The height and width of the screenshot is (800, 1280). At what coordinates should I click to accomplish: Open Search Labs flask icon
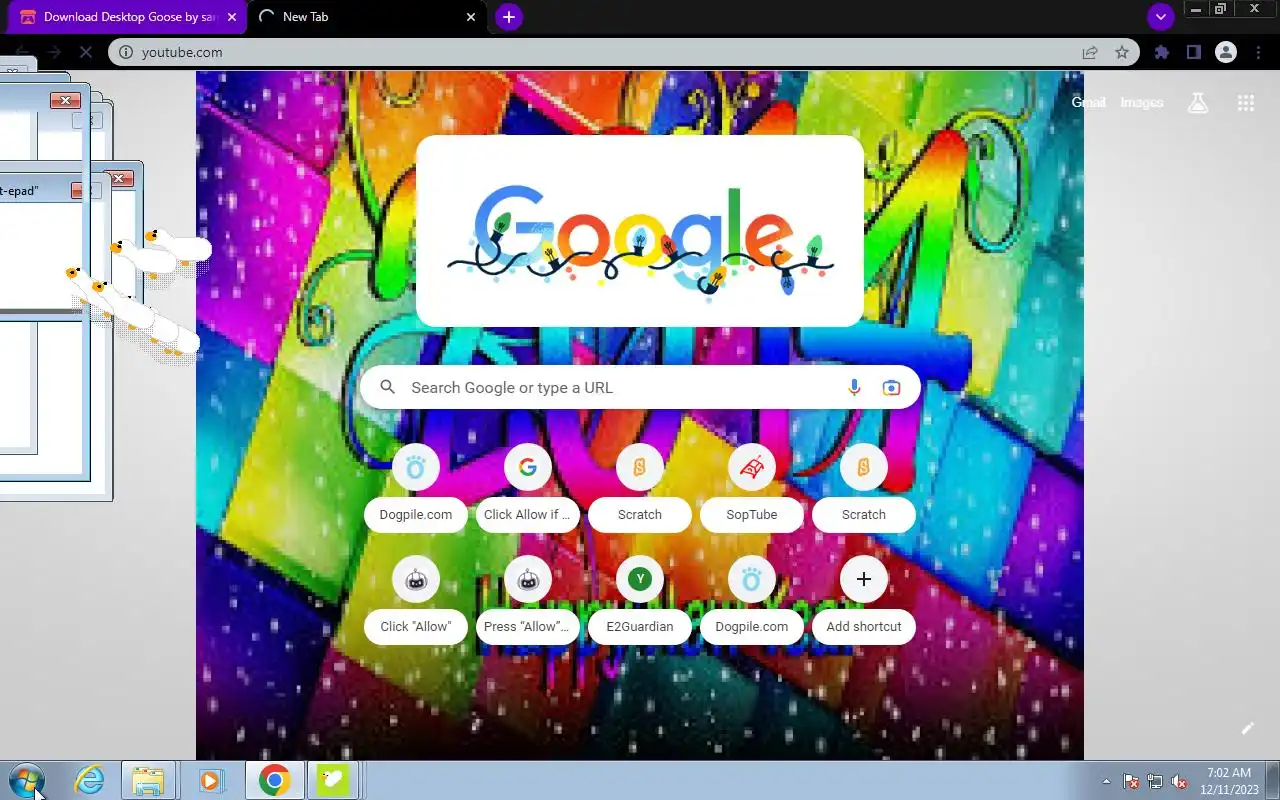click(x=1198, y=102)
